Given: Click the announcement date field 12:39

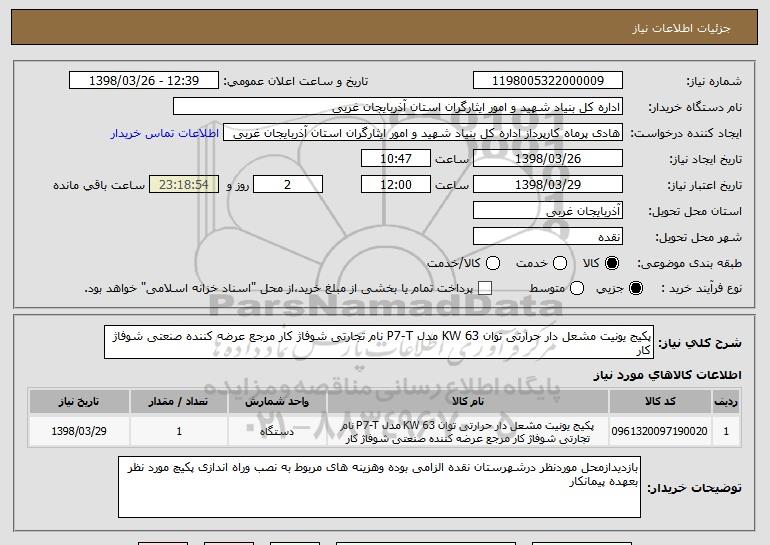Looking at the screenshot, I should pos(144,81).
